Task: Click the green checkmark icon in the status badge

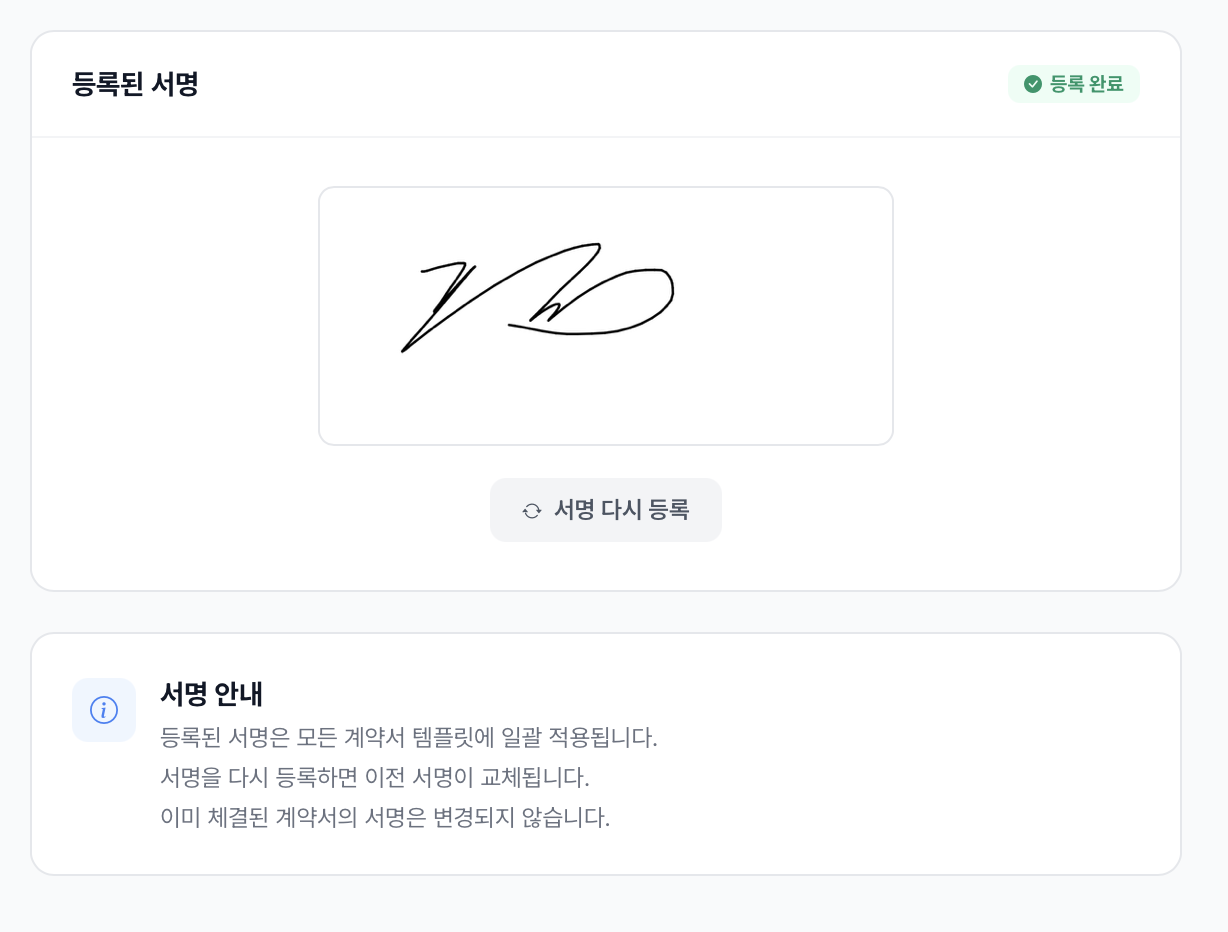Action: click(1033, 84)
